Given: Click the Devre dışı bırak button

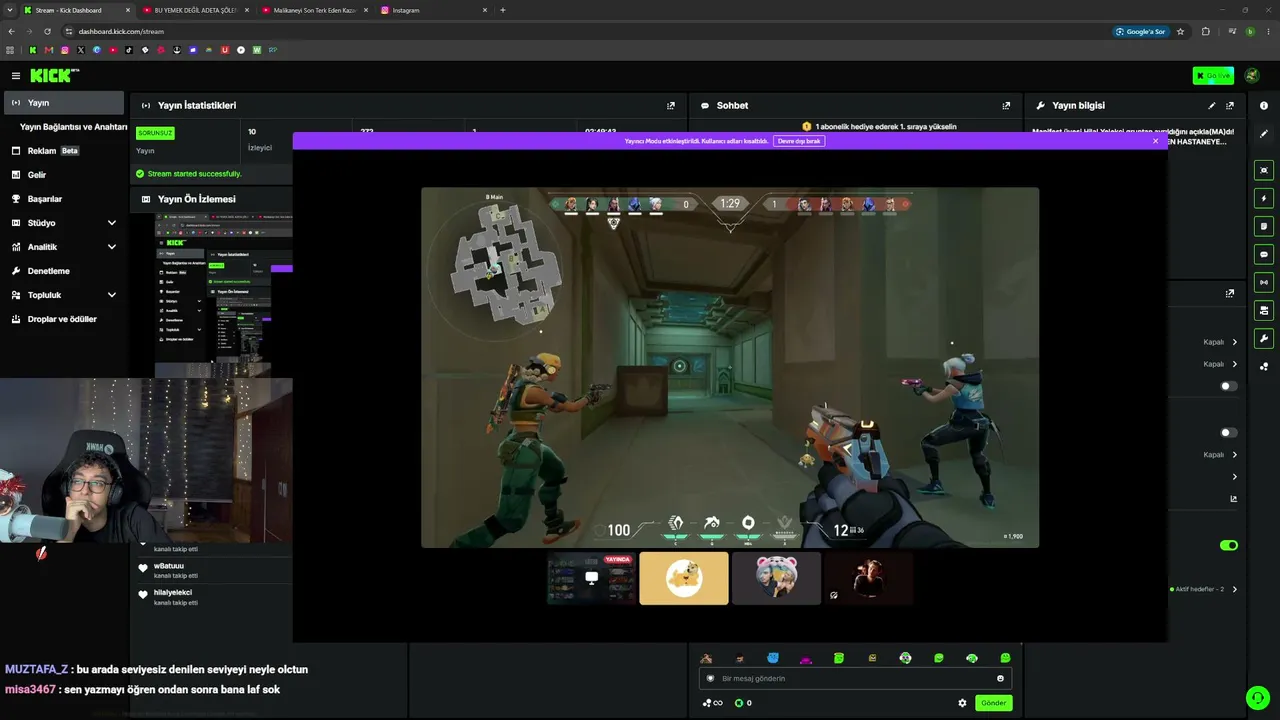Looking at the screenshot, I should pyautogui.click(x=799, y=141).
